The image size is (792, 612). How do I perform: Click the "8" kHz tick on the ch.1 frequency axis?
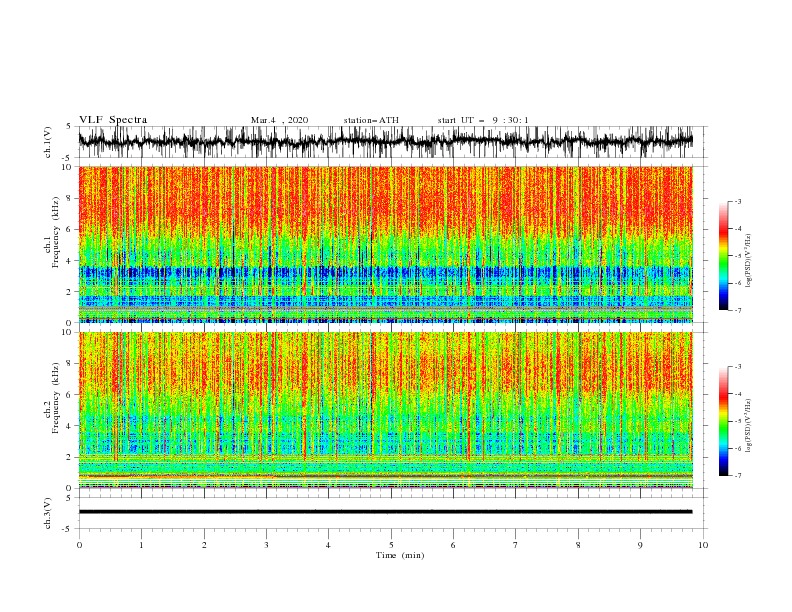pos(69,198)
